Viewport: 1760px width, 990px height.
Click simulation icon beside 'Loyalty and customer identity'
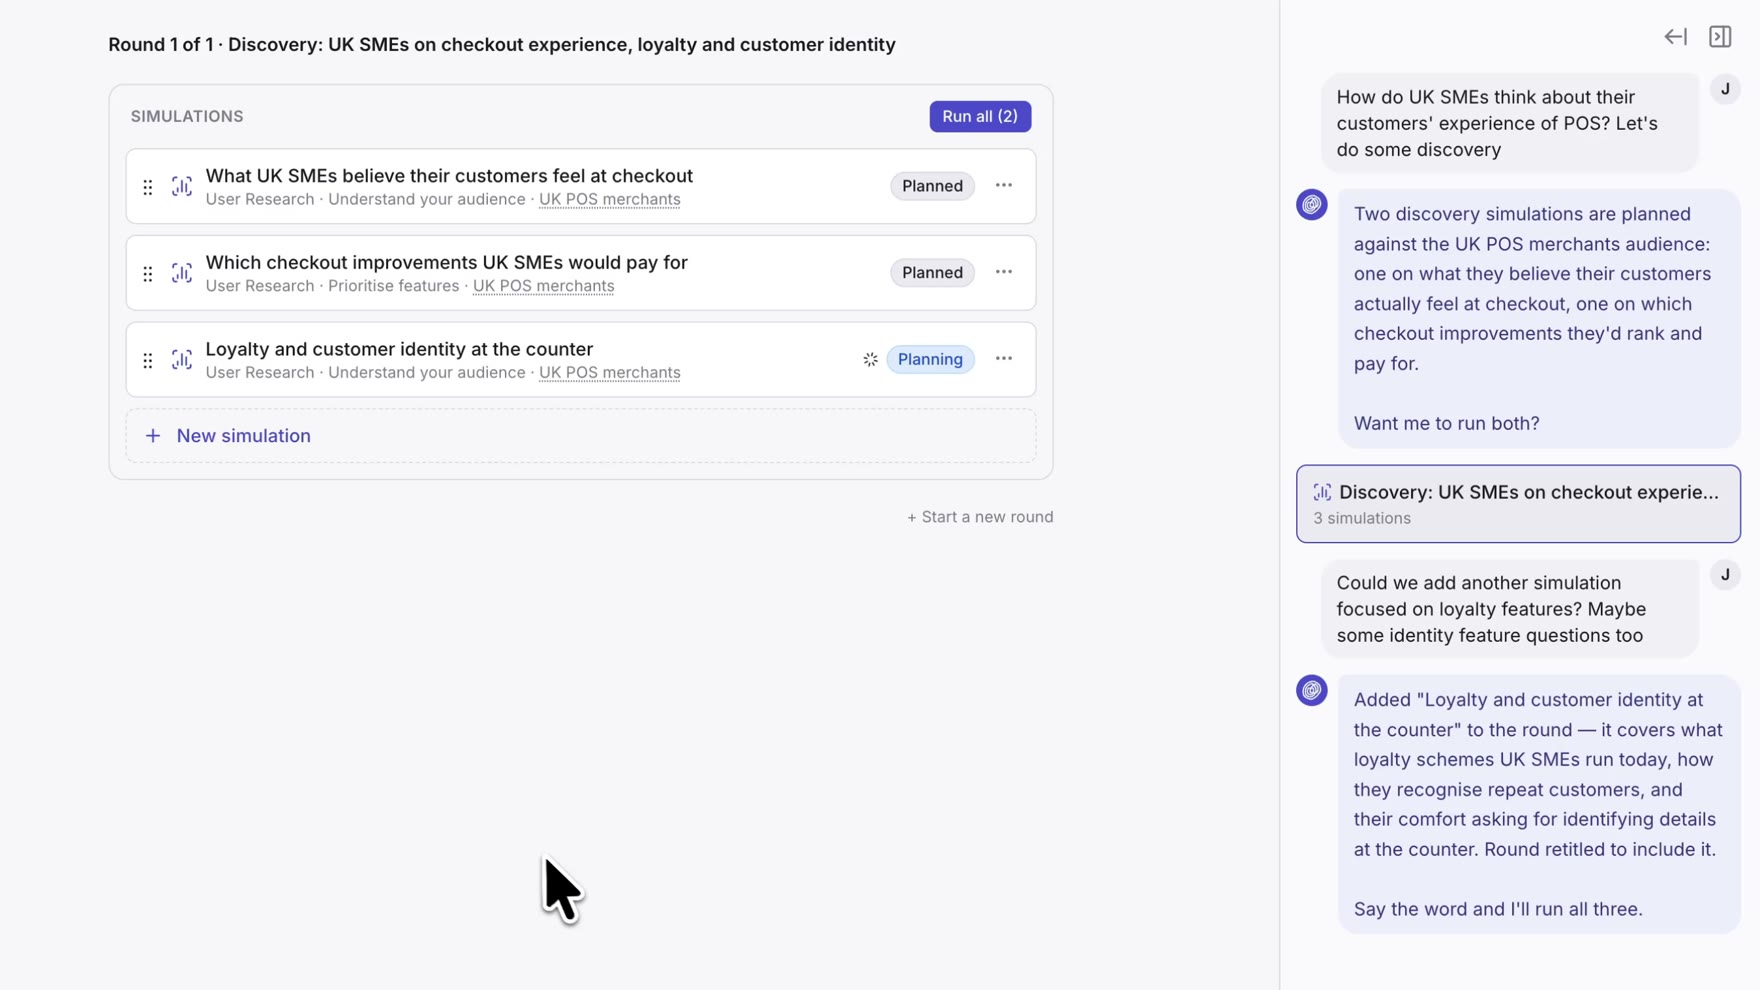[182, 360]
